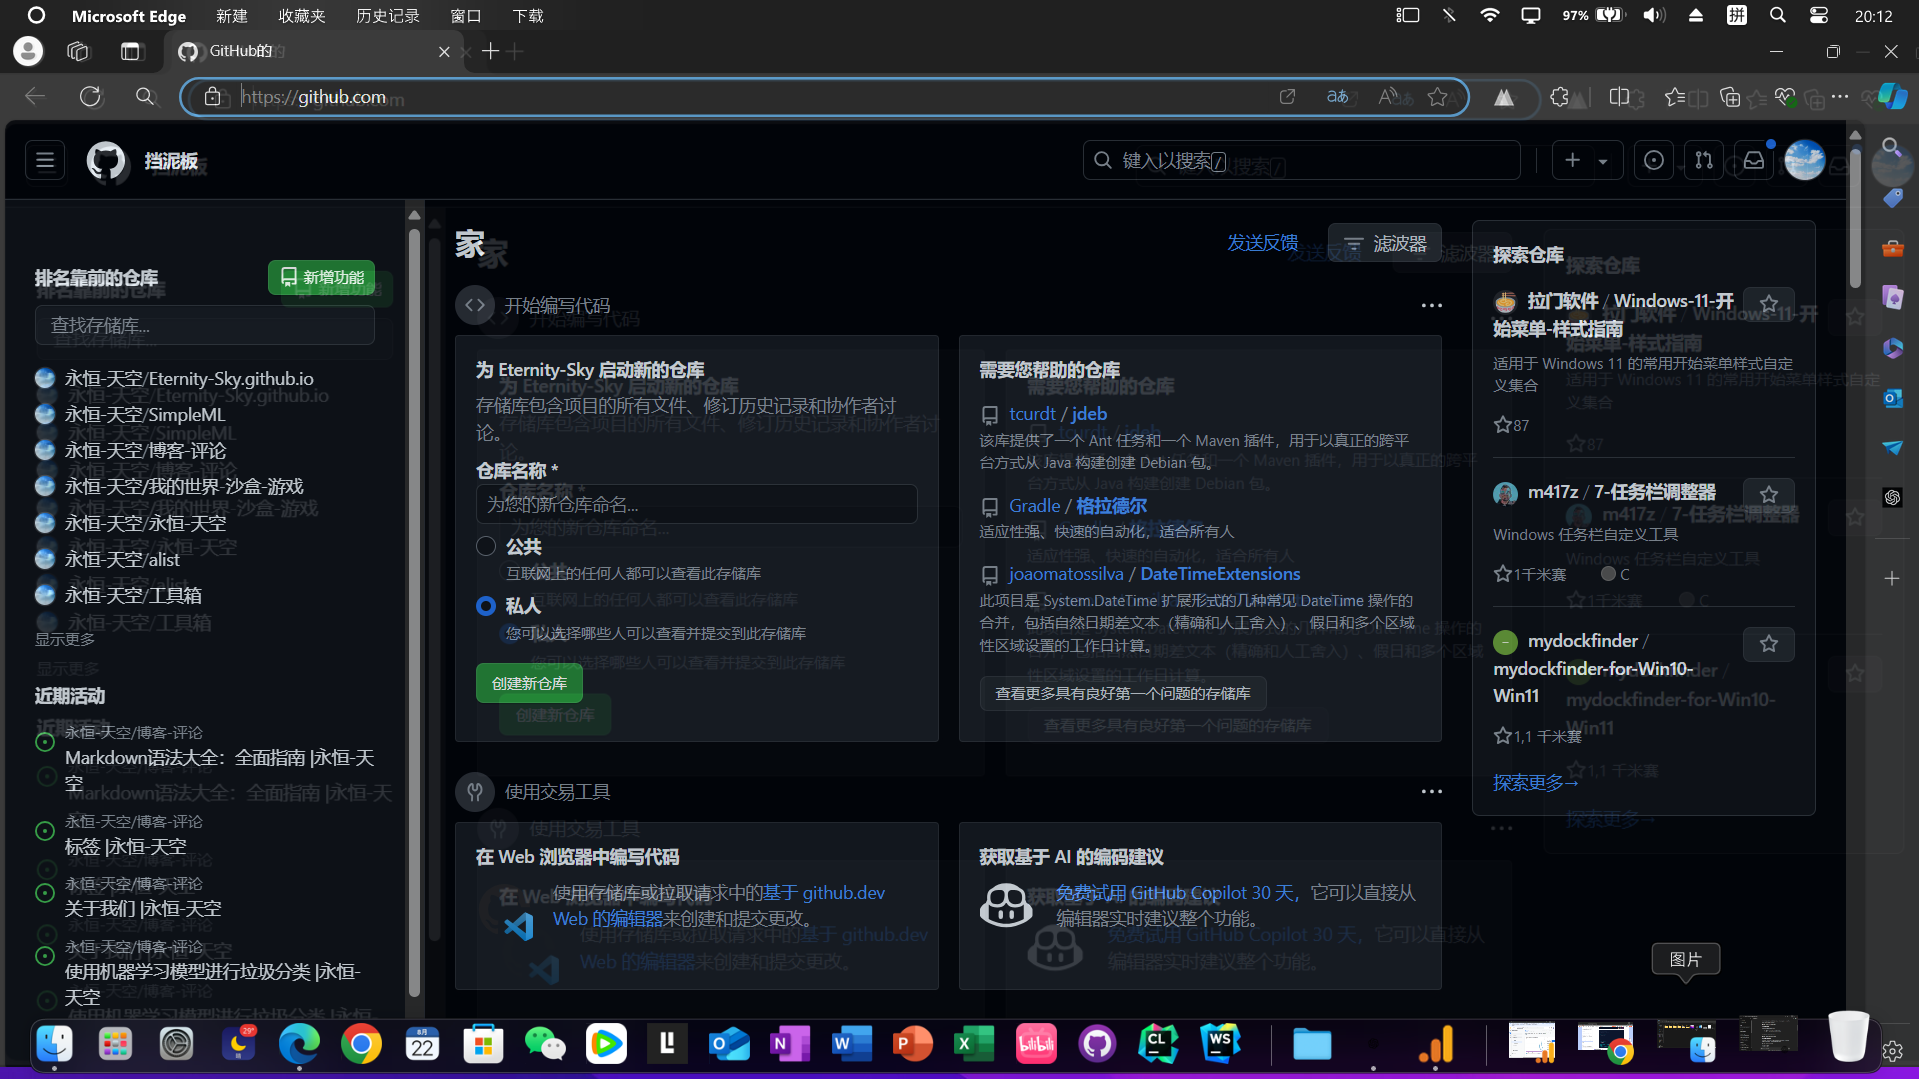Open Edge settings and more ellipsis
Screen dimensions: 1919x1079
click(x=1840, y=97)
